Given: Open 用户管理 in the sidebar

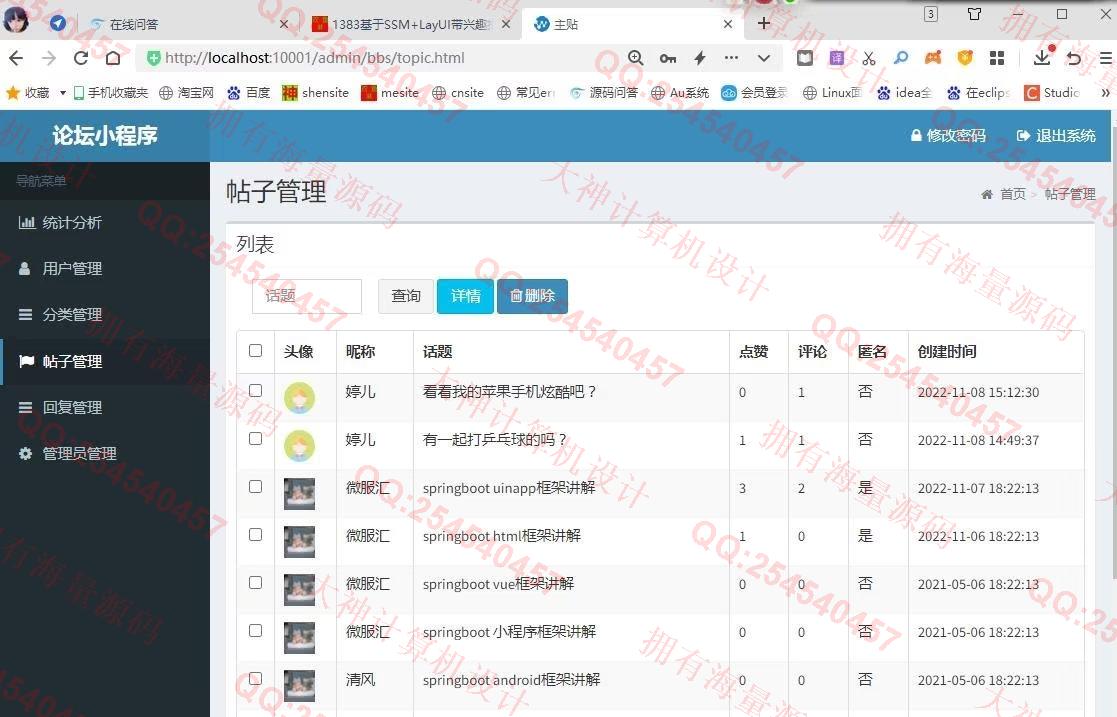Looking at the screenshot, I should click(105, 269).
